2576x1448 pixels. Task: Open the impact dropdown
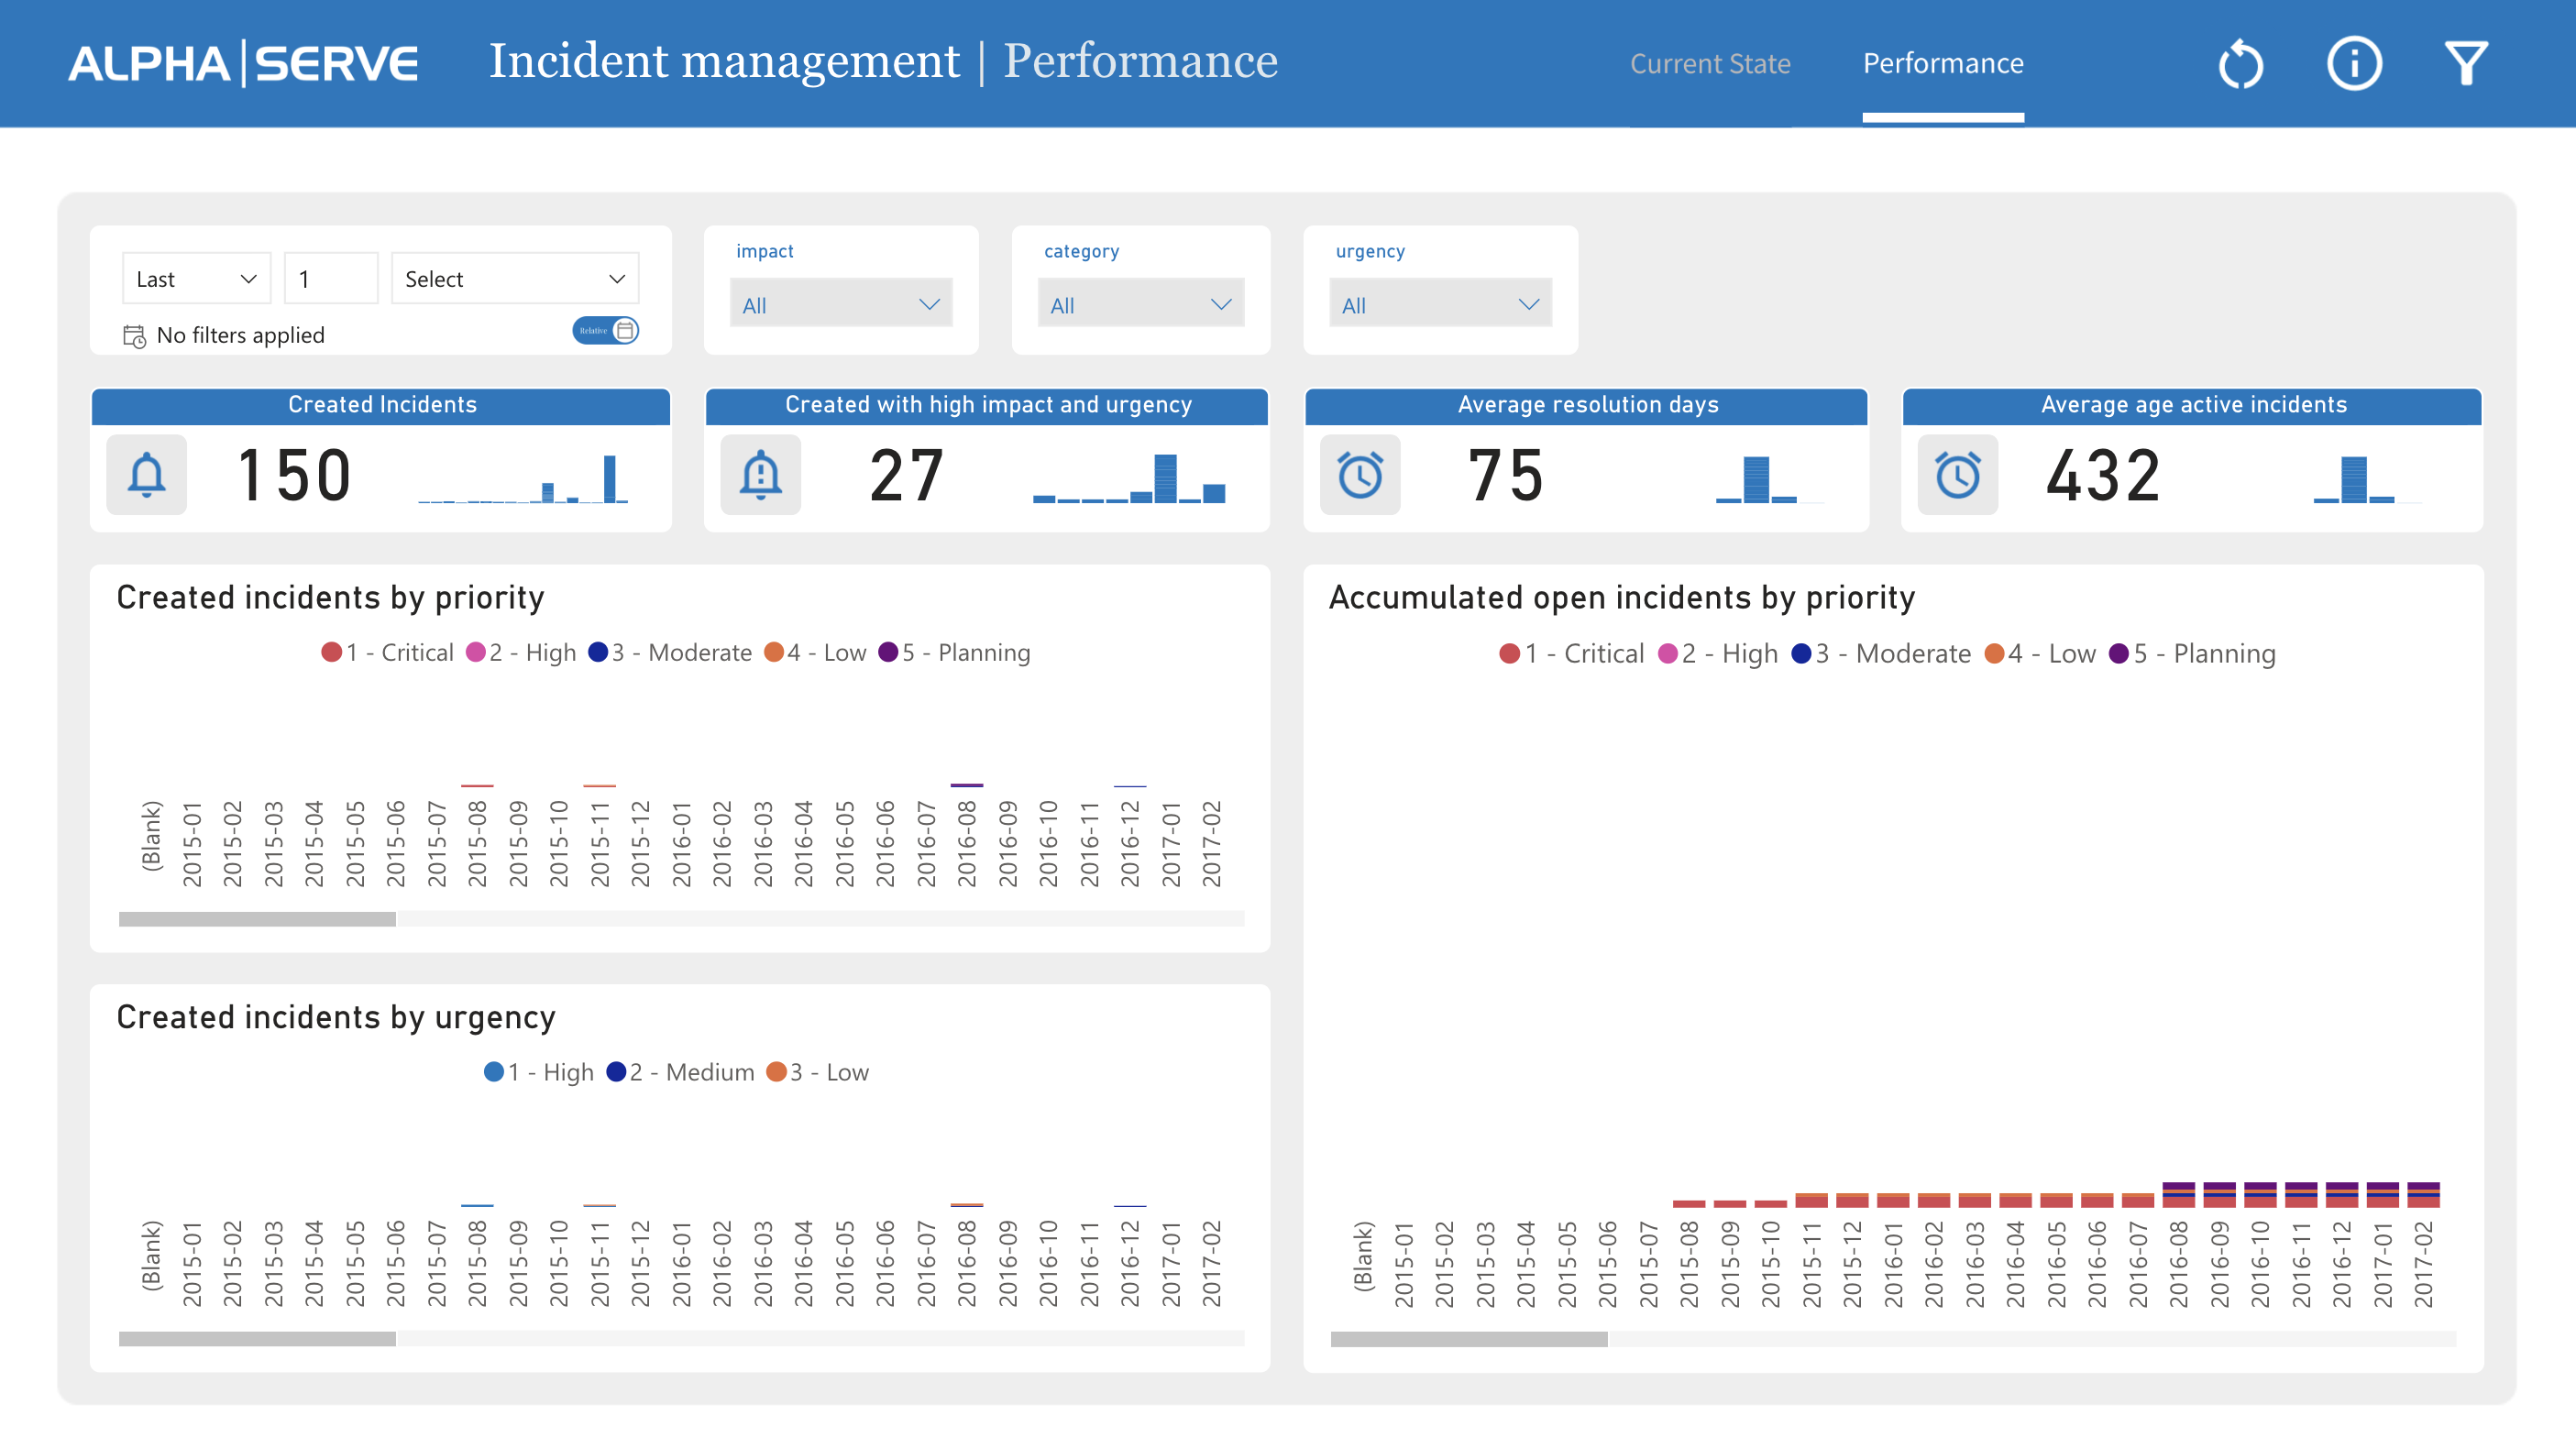pos(840,305)
